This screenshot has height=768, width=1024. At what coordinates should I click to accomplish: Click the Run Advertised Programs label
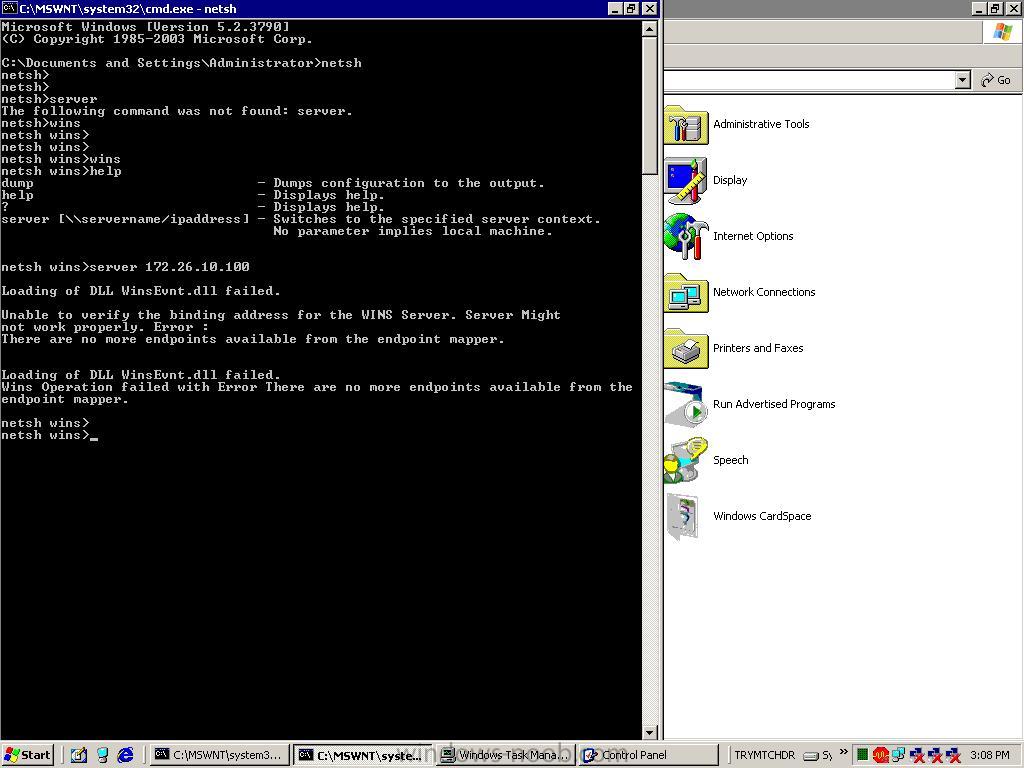click(774, 404)
